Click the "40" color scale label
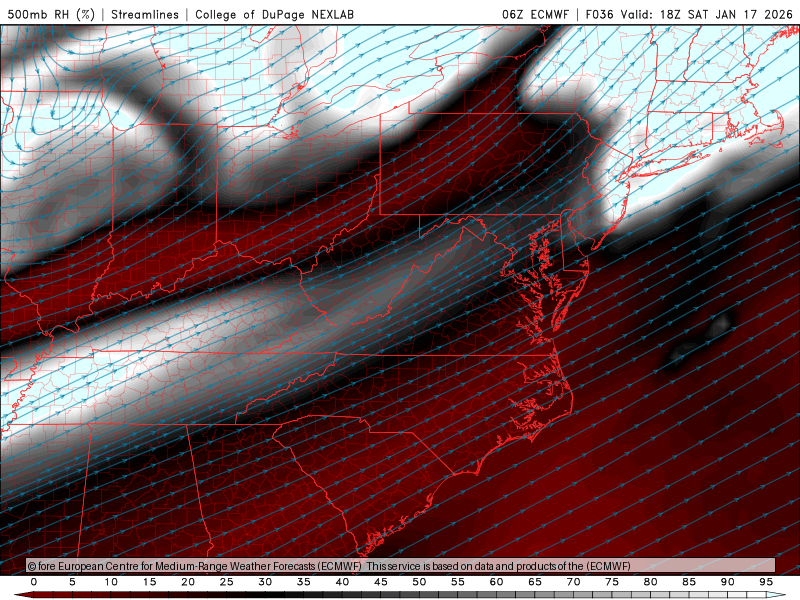Viewport: 800px width, 600px height. (342, 582)
